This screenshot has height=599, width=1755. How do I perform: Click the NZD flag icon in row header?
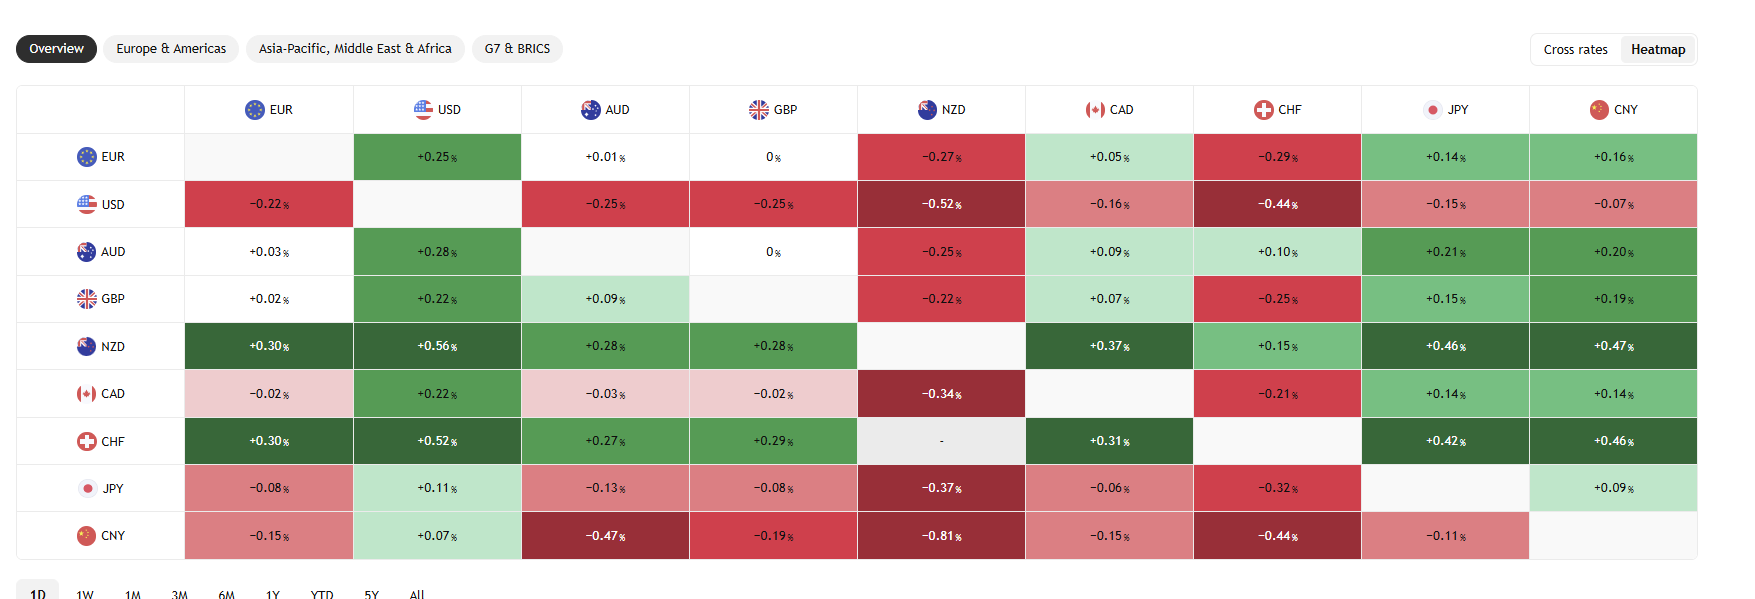(x=87, y=347)
